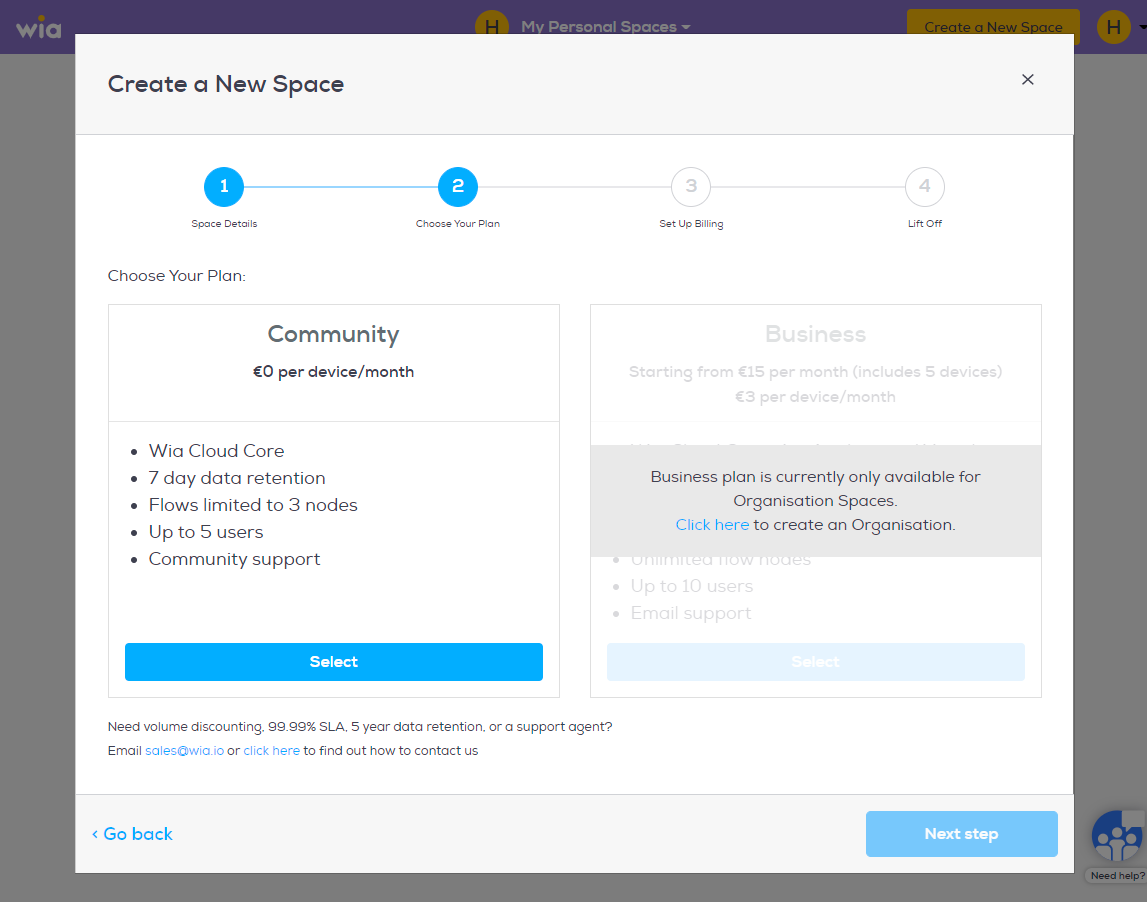Viewport: 1147px width, 902px height.
Task: Click the space avatar H beside My Personal Spaces
Action: 492,25
